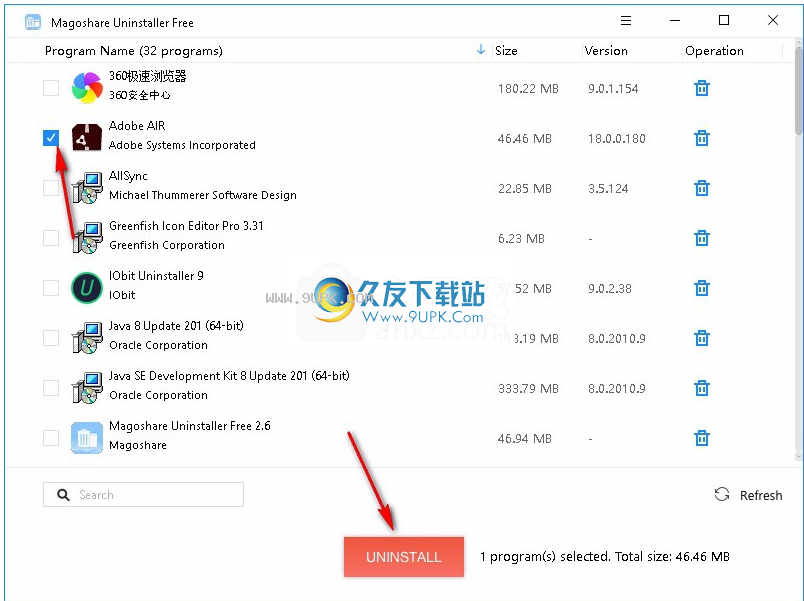
Task: Close the Magoshare Uninstaller window
Action: coord(773,20)
